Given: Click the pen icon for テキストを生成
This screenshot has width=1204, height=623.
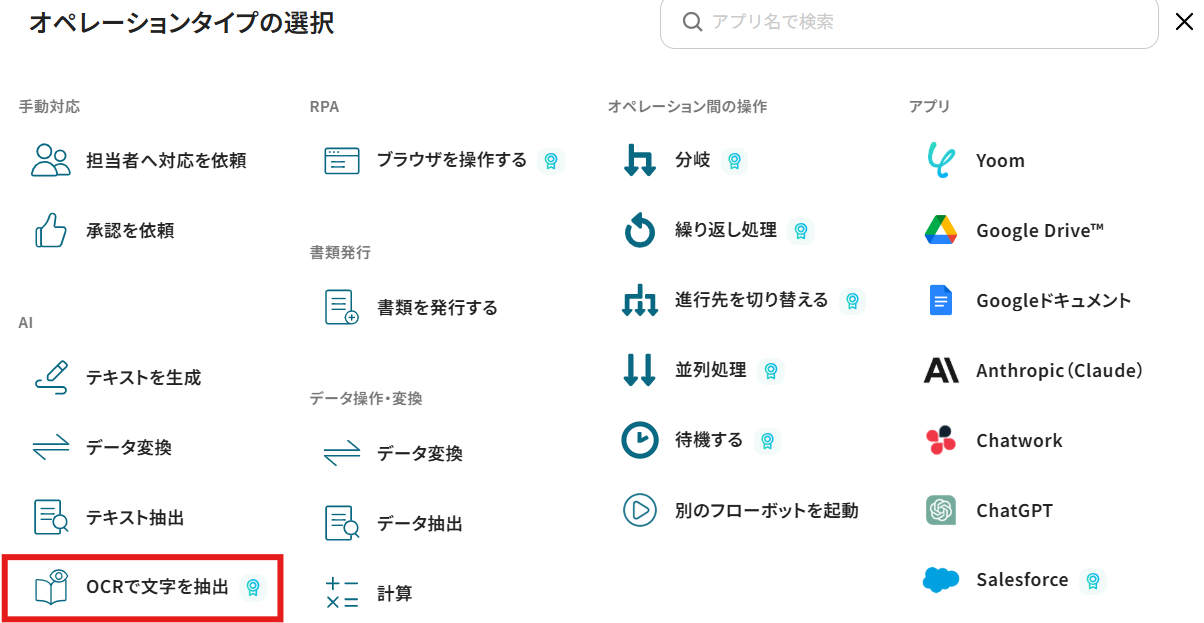Looking at the screenshot, I should click(51, 377).
